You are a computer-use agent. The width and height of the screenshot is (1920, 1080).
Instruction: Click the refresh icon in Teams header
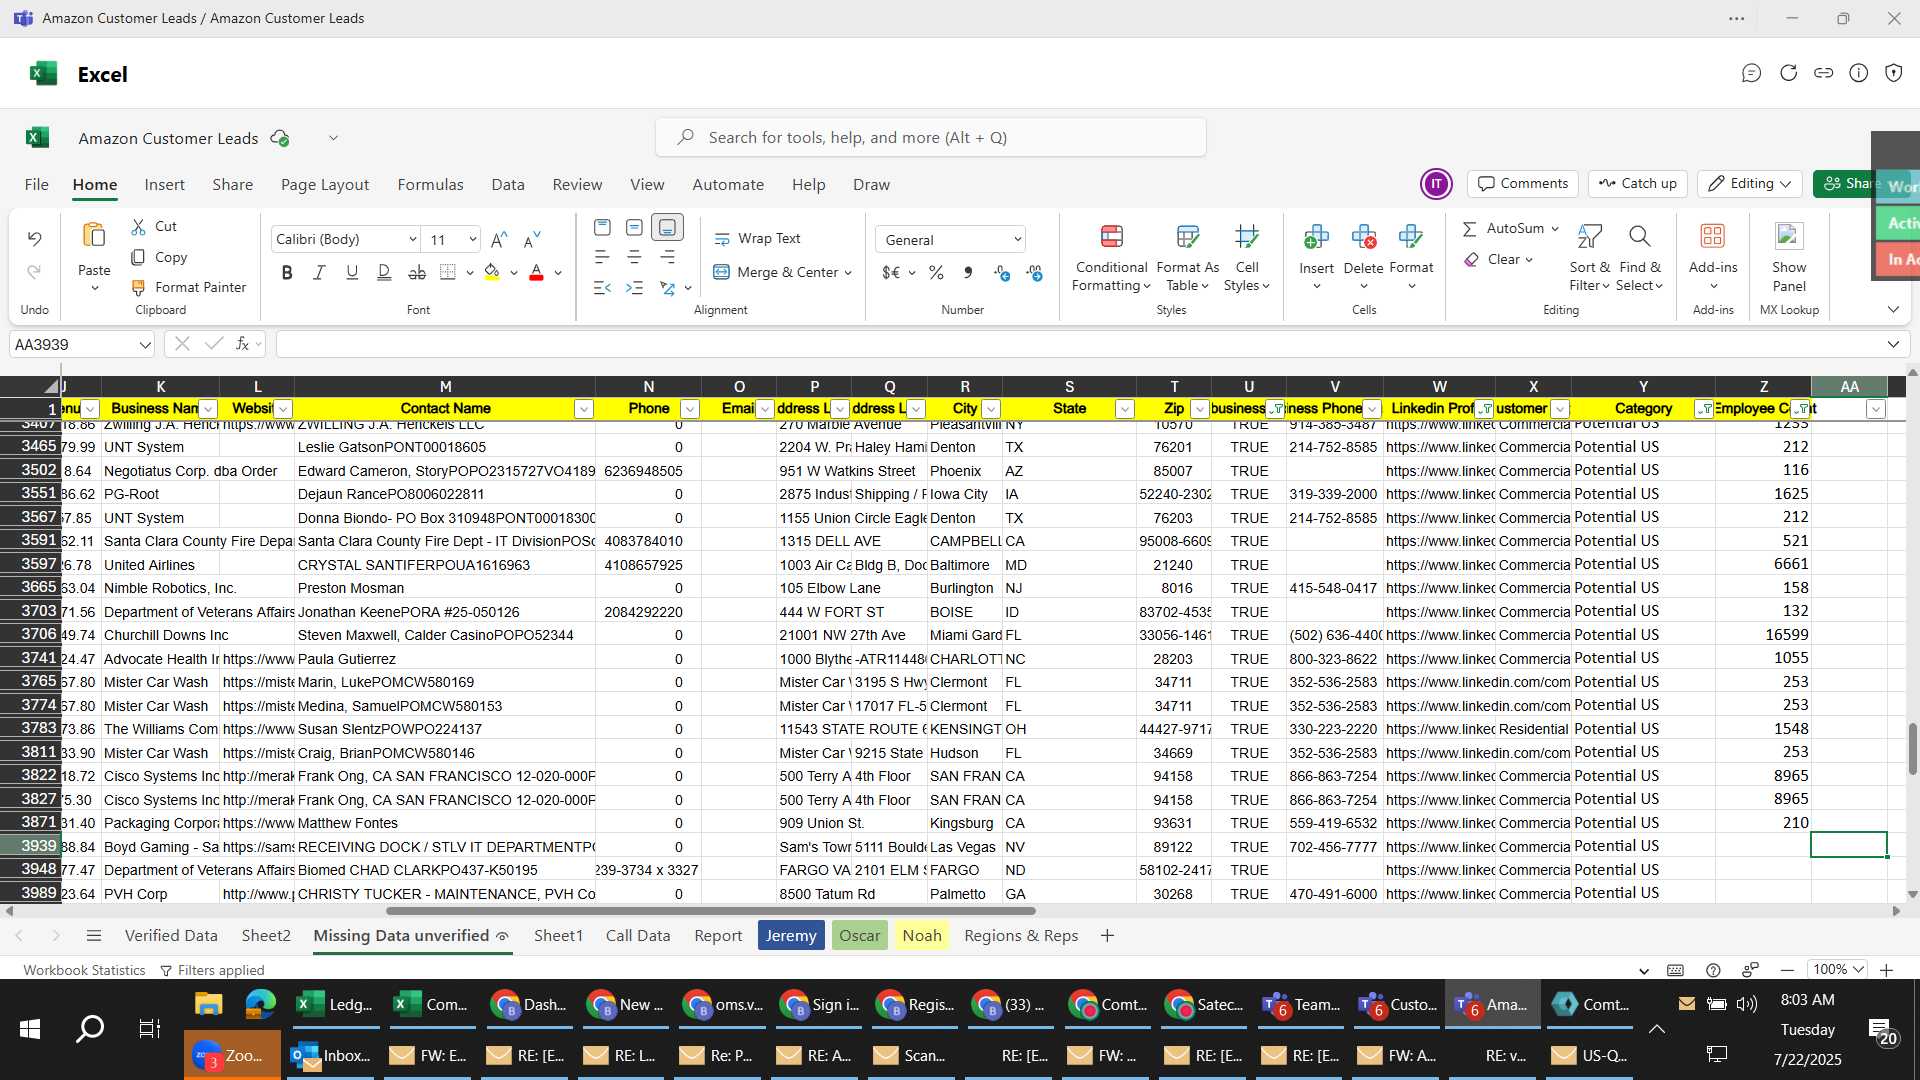[1788, 73]
